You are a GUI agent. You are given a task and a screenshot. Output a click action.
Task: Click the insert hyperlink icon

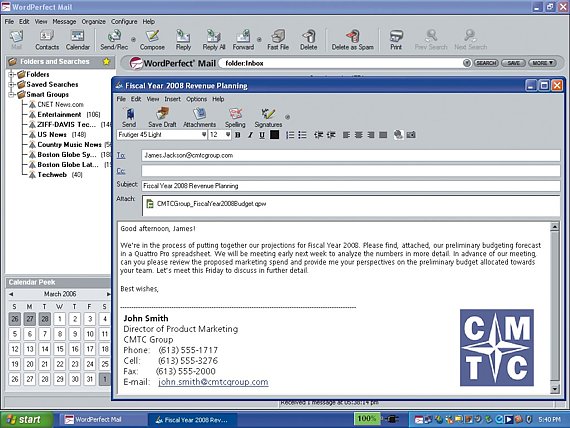398,135
